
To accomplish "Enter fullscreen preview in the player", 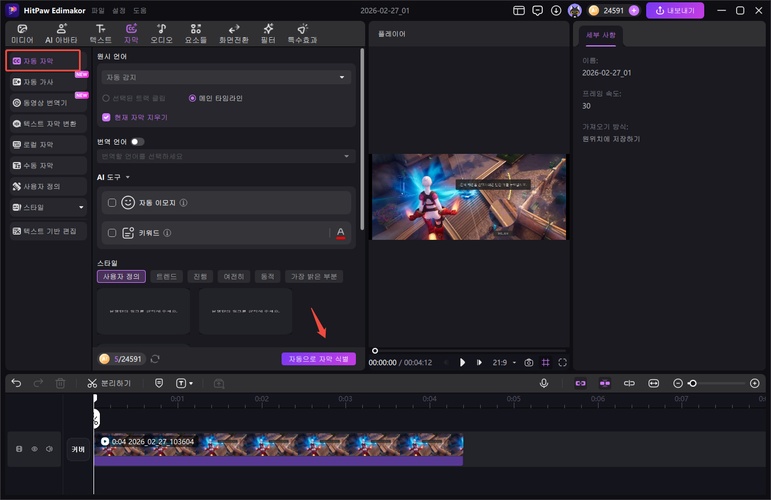I will (x=562, y=362).
